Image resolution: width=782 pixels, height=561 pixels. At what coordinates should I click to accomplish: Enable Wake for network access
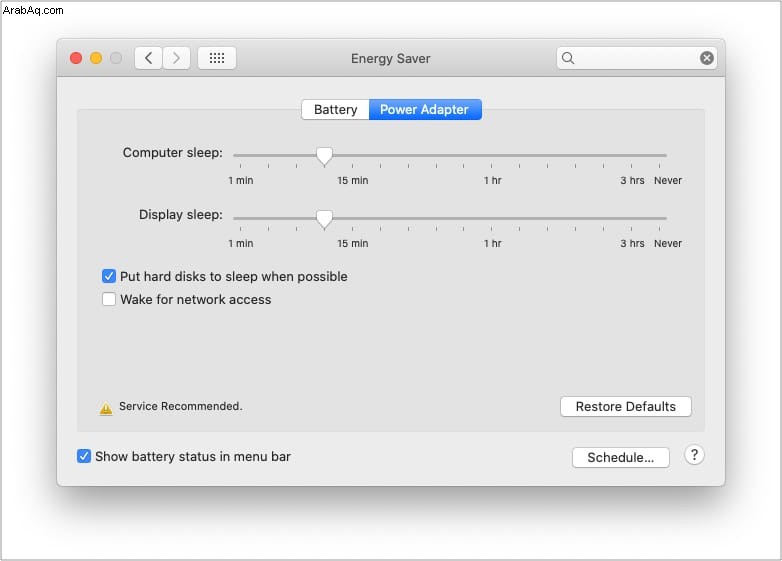pyautogui.click(x=109, y=299)
